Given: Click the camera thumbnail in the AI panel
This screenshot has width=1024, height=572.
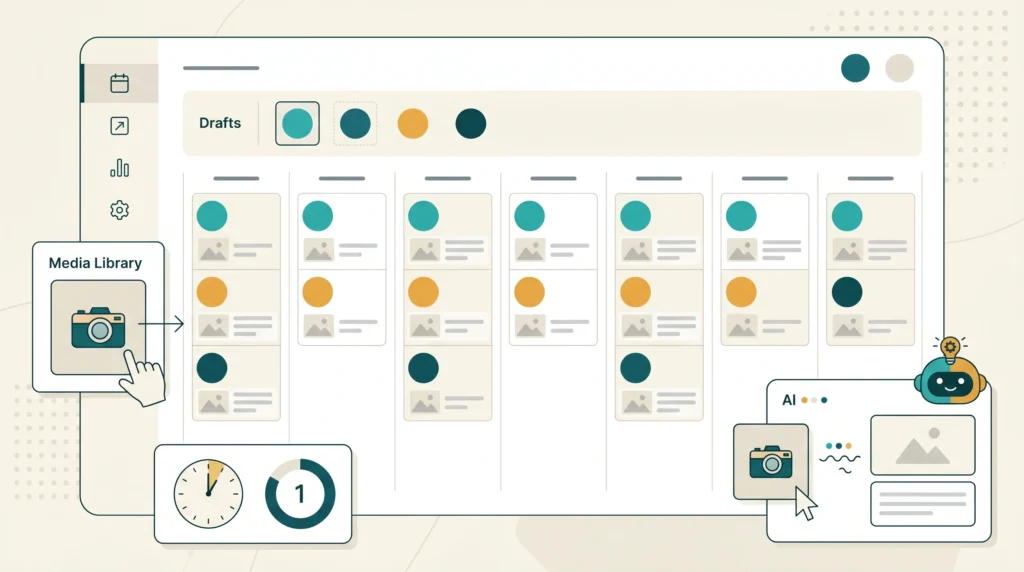Looking at the screenshot, I should (771, 462).
